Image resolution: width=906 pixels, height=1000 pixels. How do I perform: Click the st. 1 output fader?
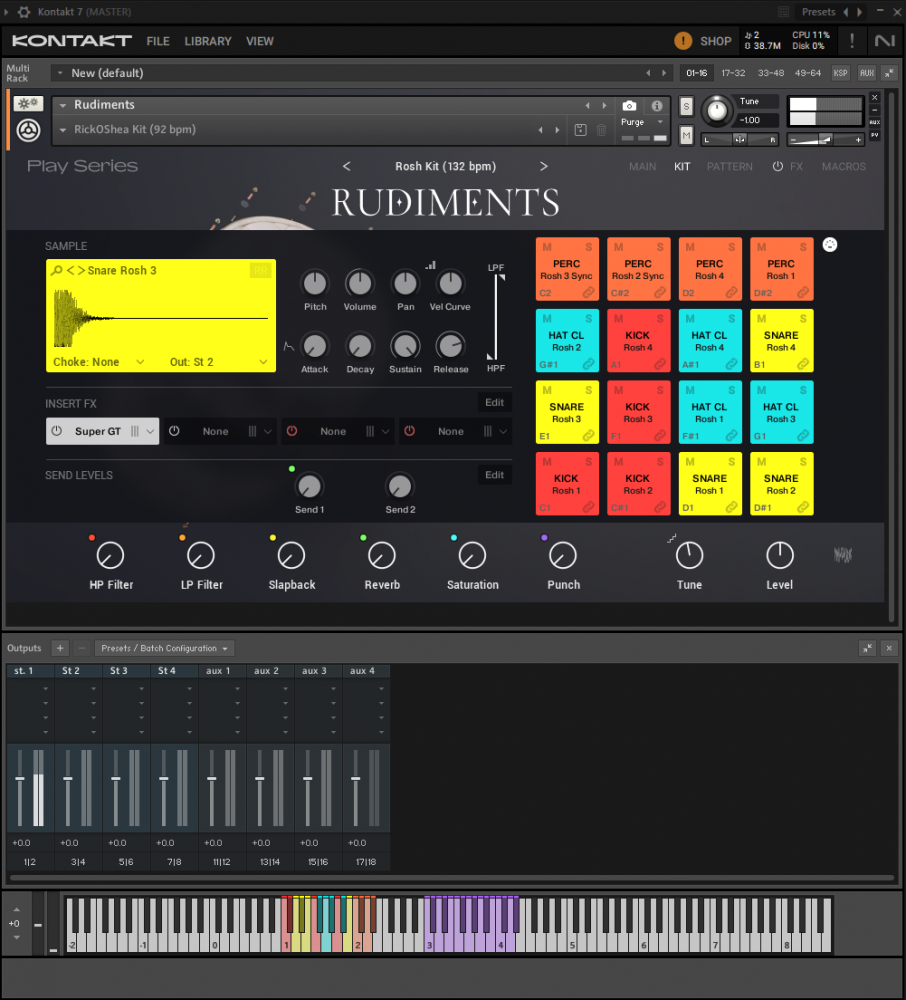20,779
